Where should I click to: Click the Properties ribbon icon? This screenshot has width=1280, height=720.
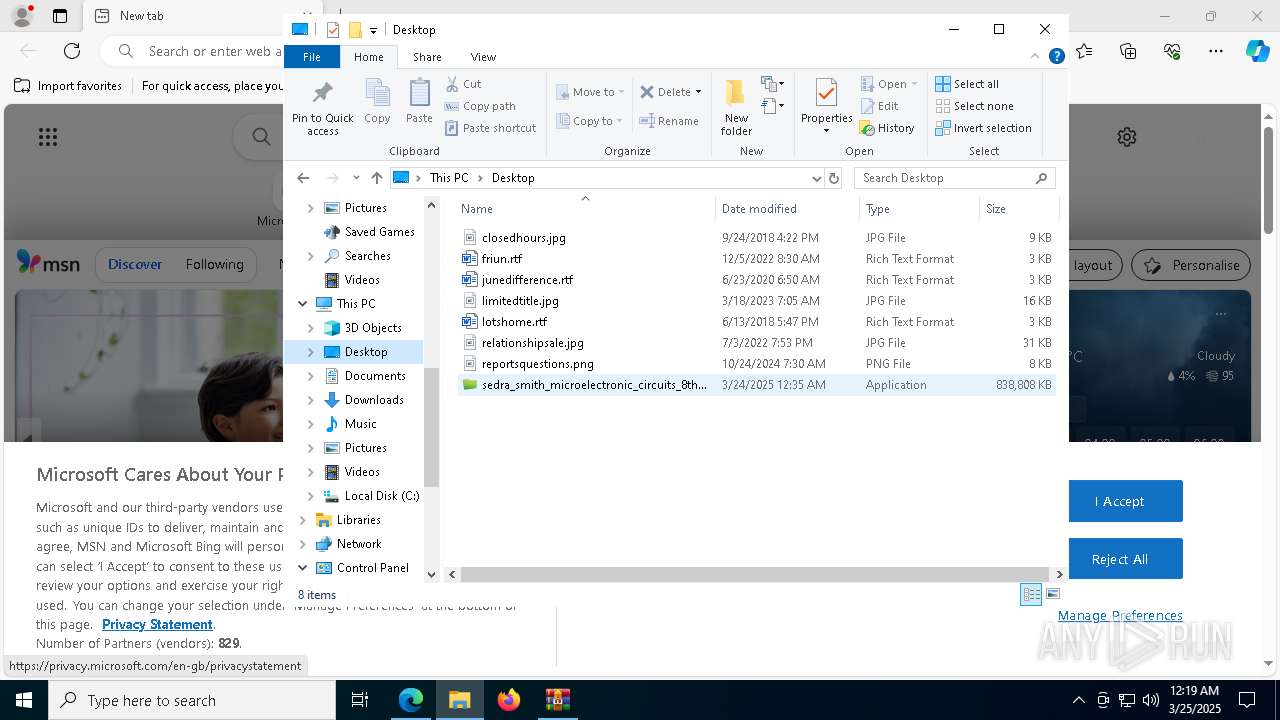coord(826,106)
